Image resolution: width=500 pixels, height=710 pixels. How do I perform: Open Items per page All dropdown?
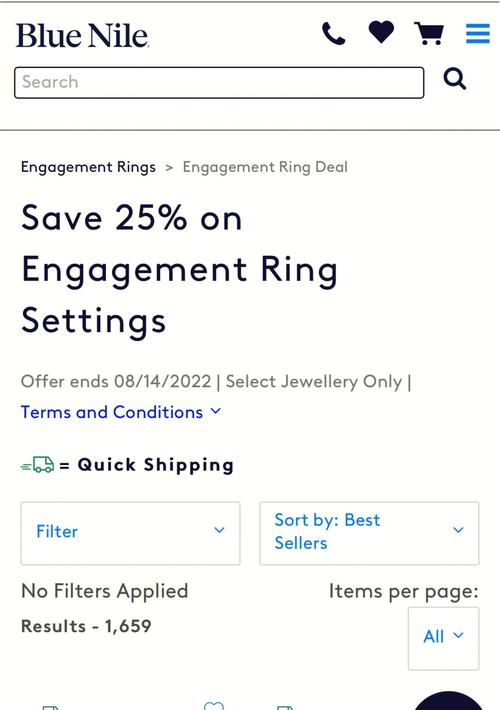443,638
